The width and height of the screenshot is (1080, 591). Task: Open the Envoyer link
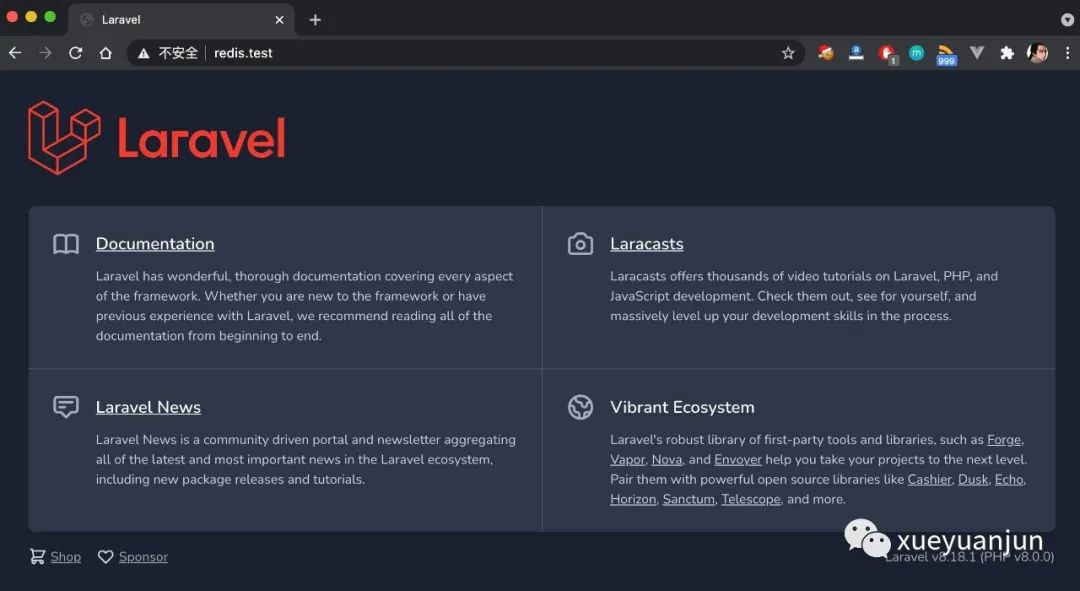pyautogui.click(x=738, y=459)
